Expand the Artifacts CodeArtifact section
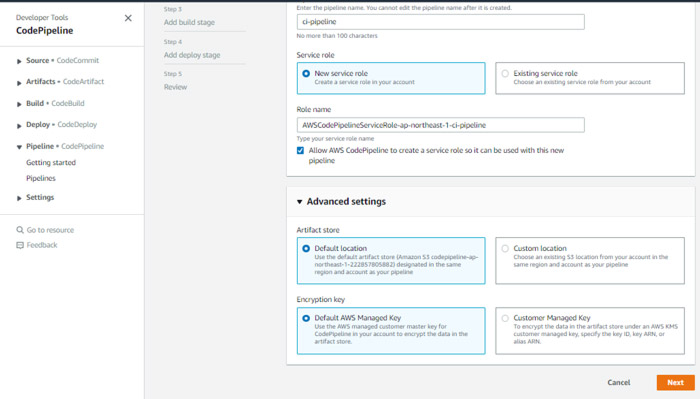Image resolution: width=700 pixels, height=399 pixels. pyautogui.click(x=19, y=83)
